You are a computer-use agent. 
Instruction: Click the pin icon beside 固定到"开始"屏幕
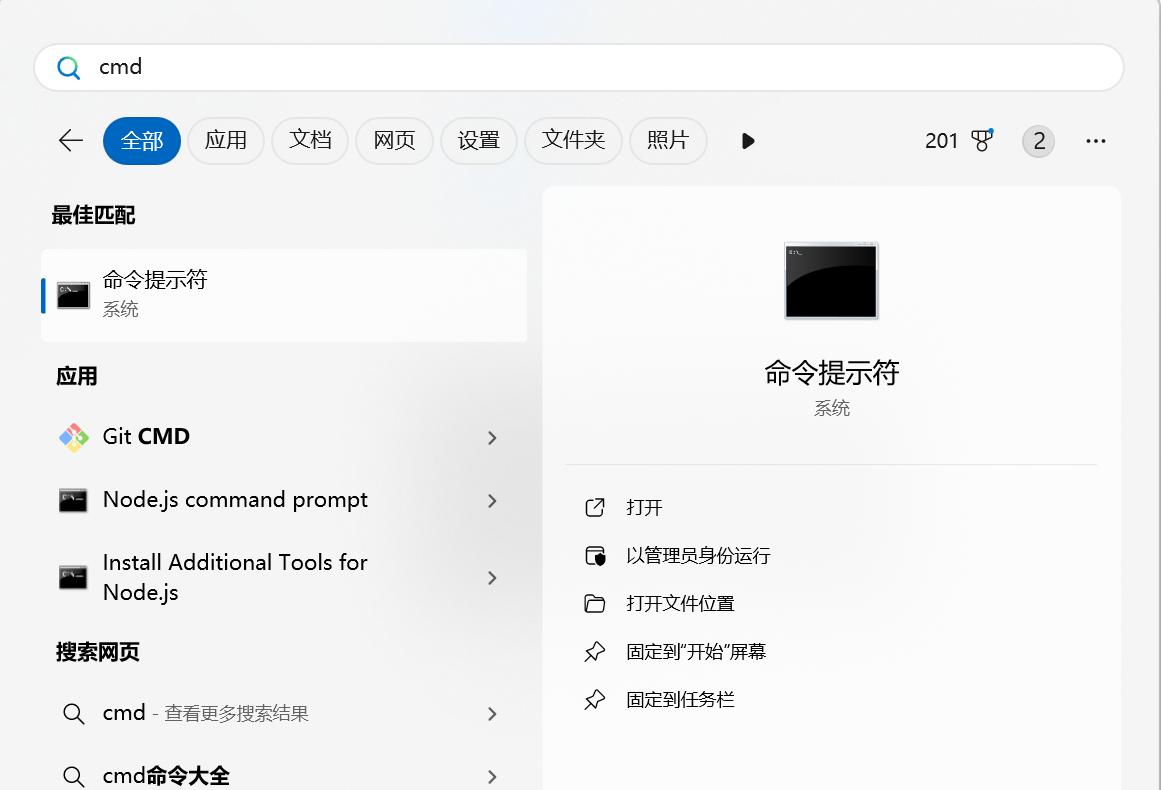(595, 652)
